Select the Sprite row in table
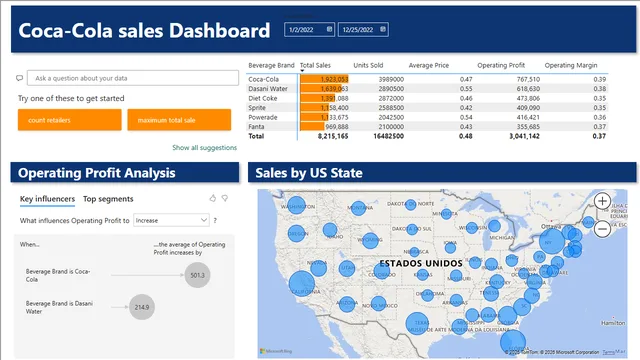The width and height of the screenshot is (640, 360). 427,108
